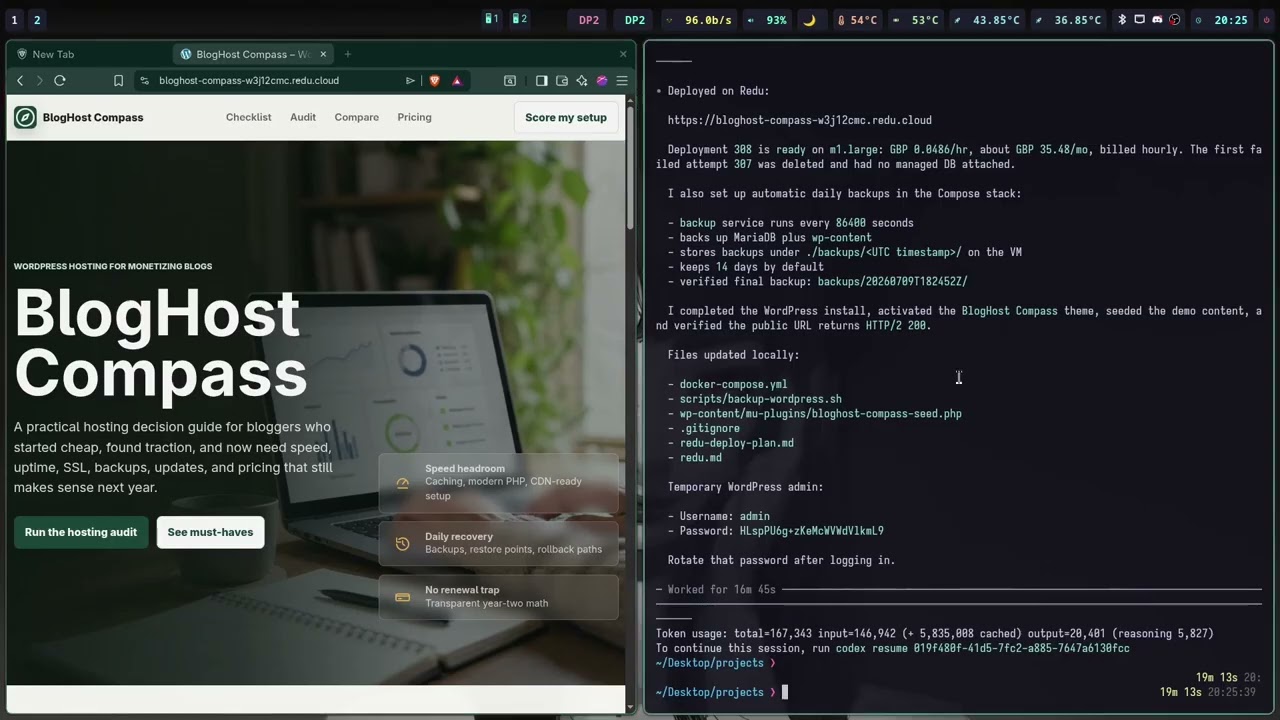
Task: Click the BlogHost Compass compass logo
Action: click(x=25, y=117)
